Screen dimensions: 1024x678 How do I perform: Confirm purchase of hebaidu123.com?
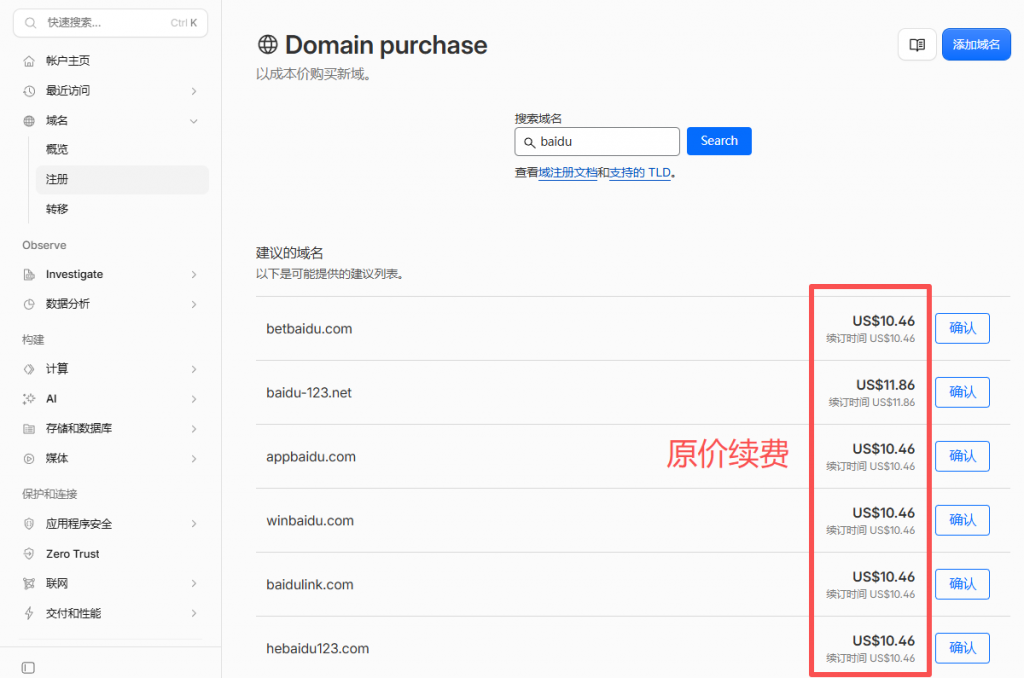[x=962, y=648]
